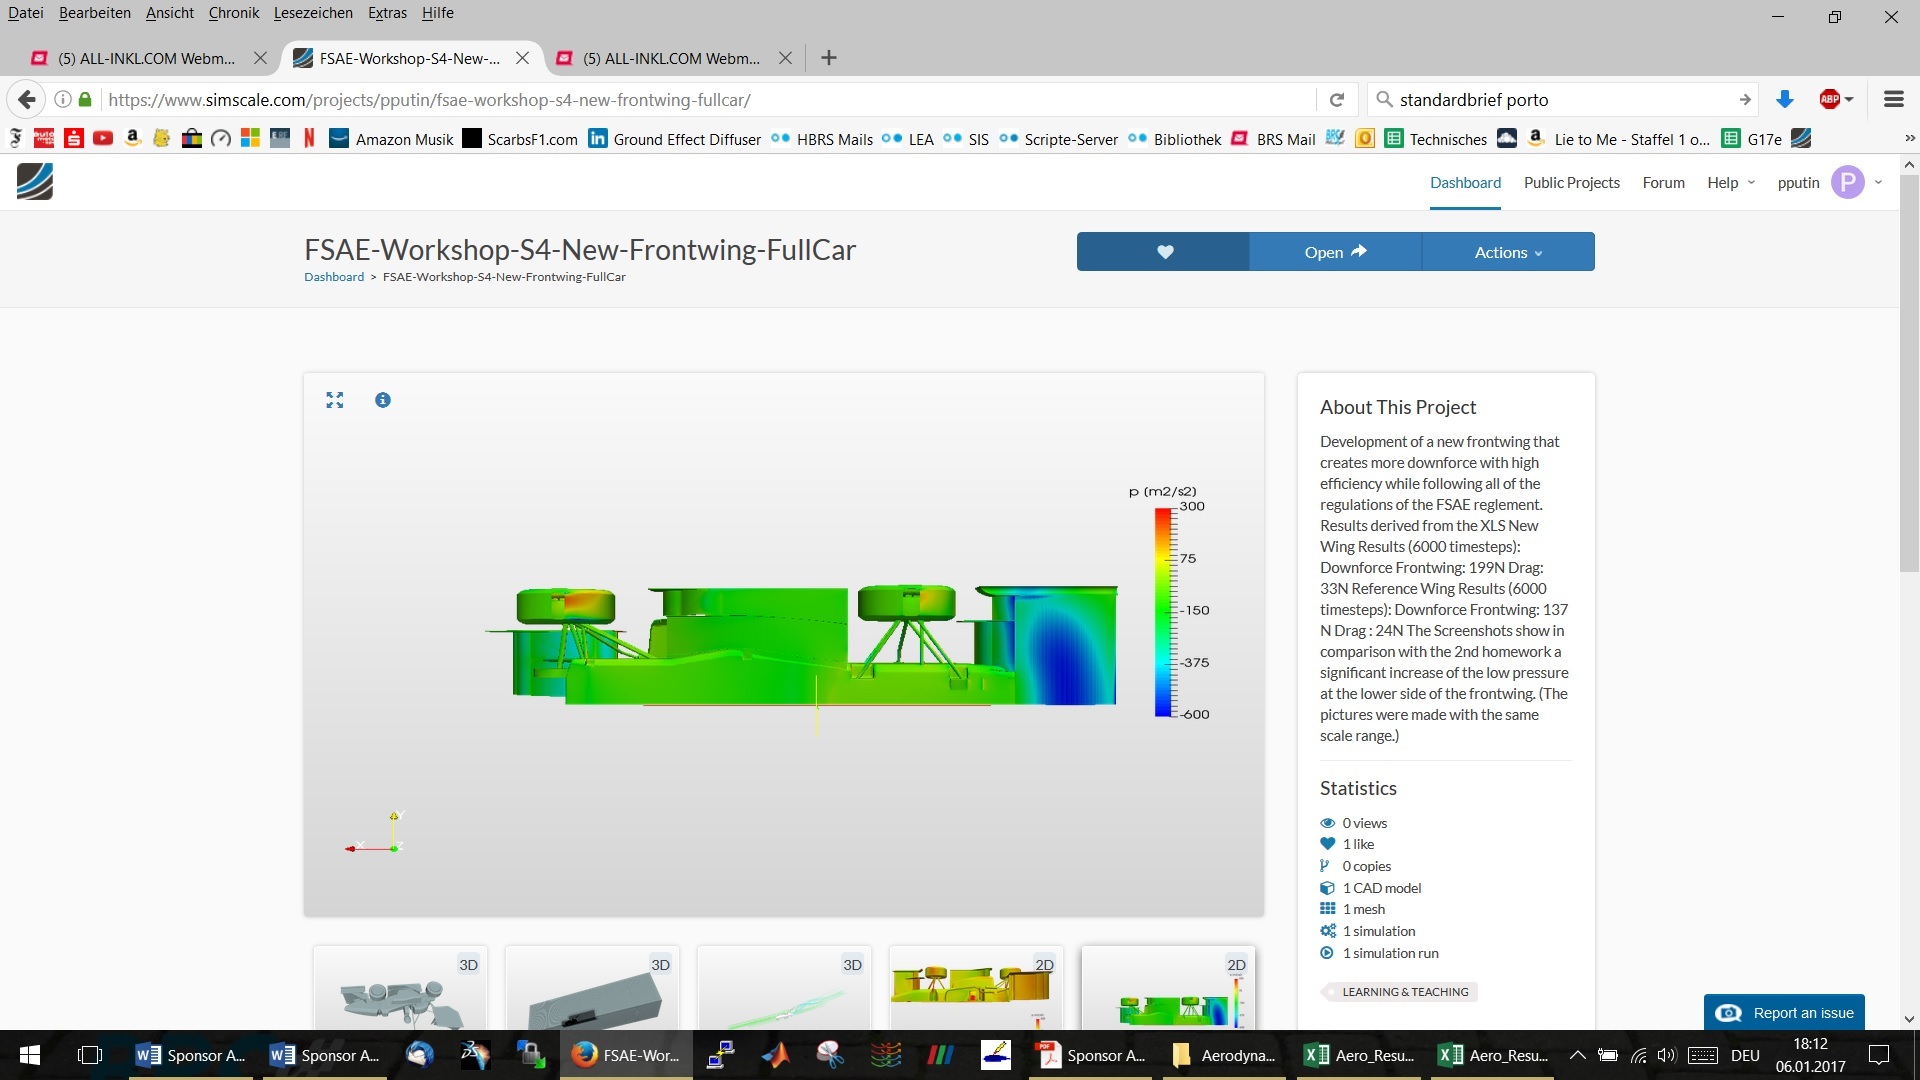The image size is (1920, 1080).
Task: Click the fullscreen expand icon in viewer
Action: 335,400
